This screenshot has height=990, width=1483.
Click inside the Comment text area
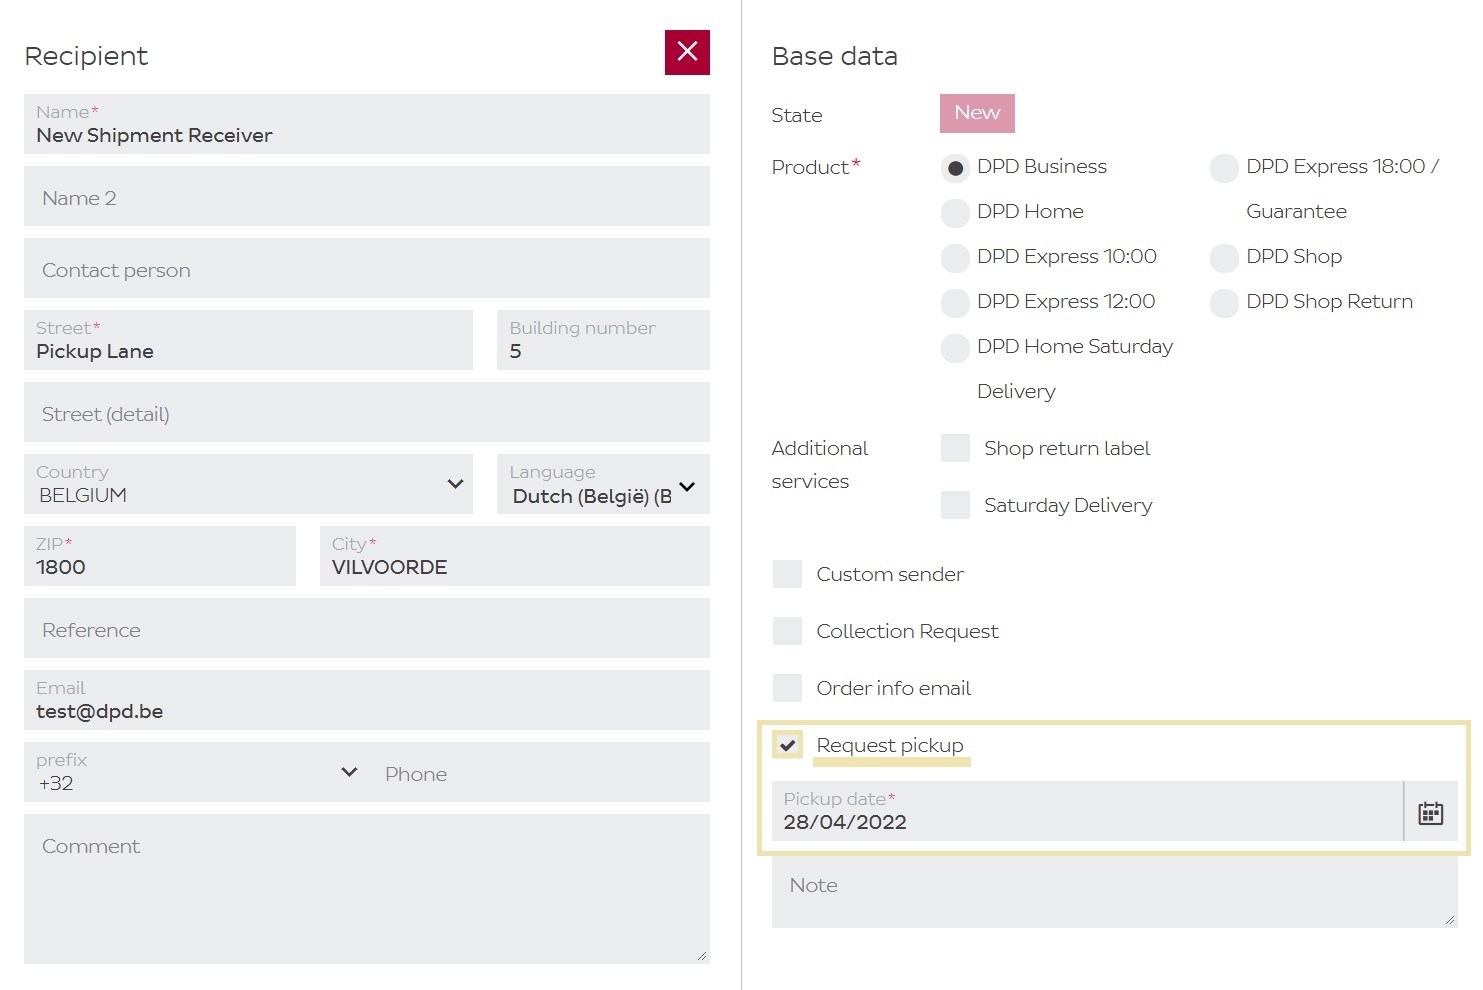coord(367,889)
